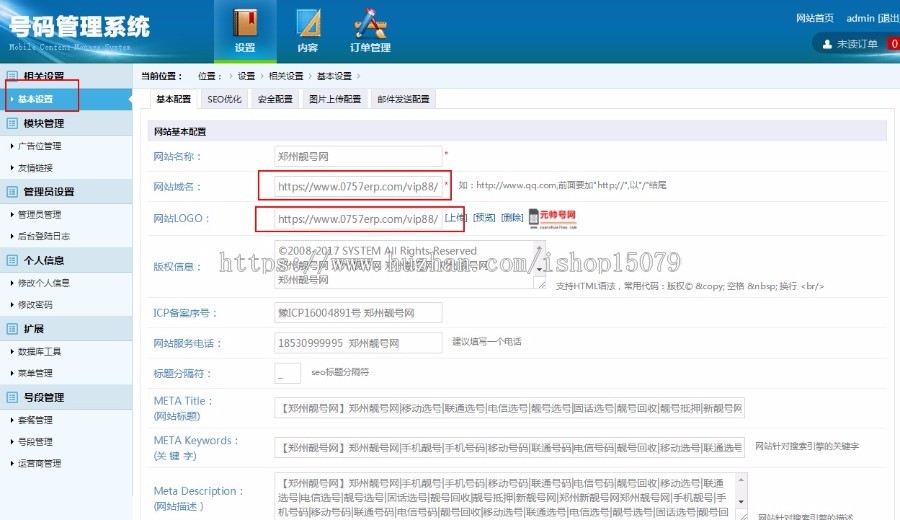Click into the 版权信息 text area
The width and height of the screenshot is (900, 520).
(405, 265)
